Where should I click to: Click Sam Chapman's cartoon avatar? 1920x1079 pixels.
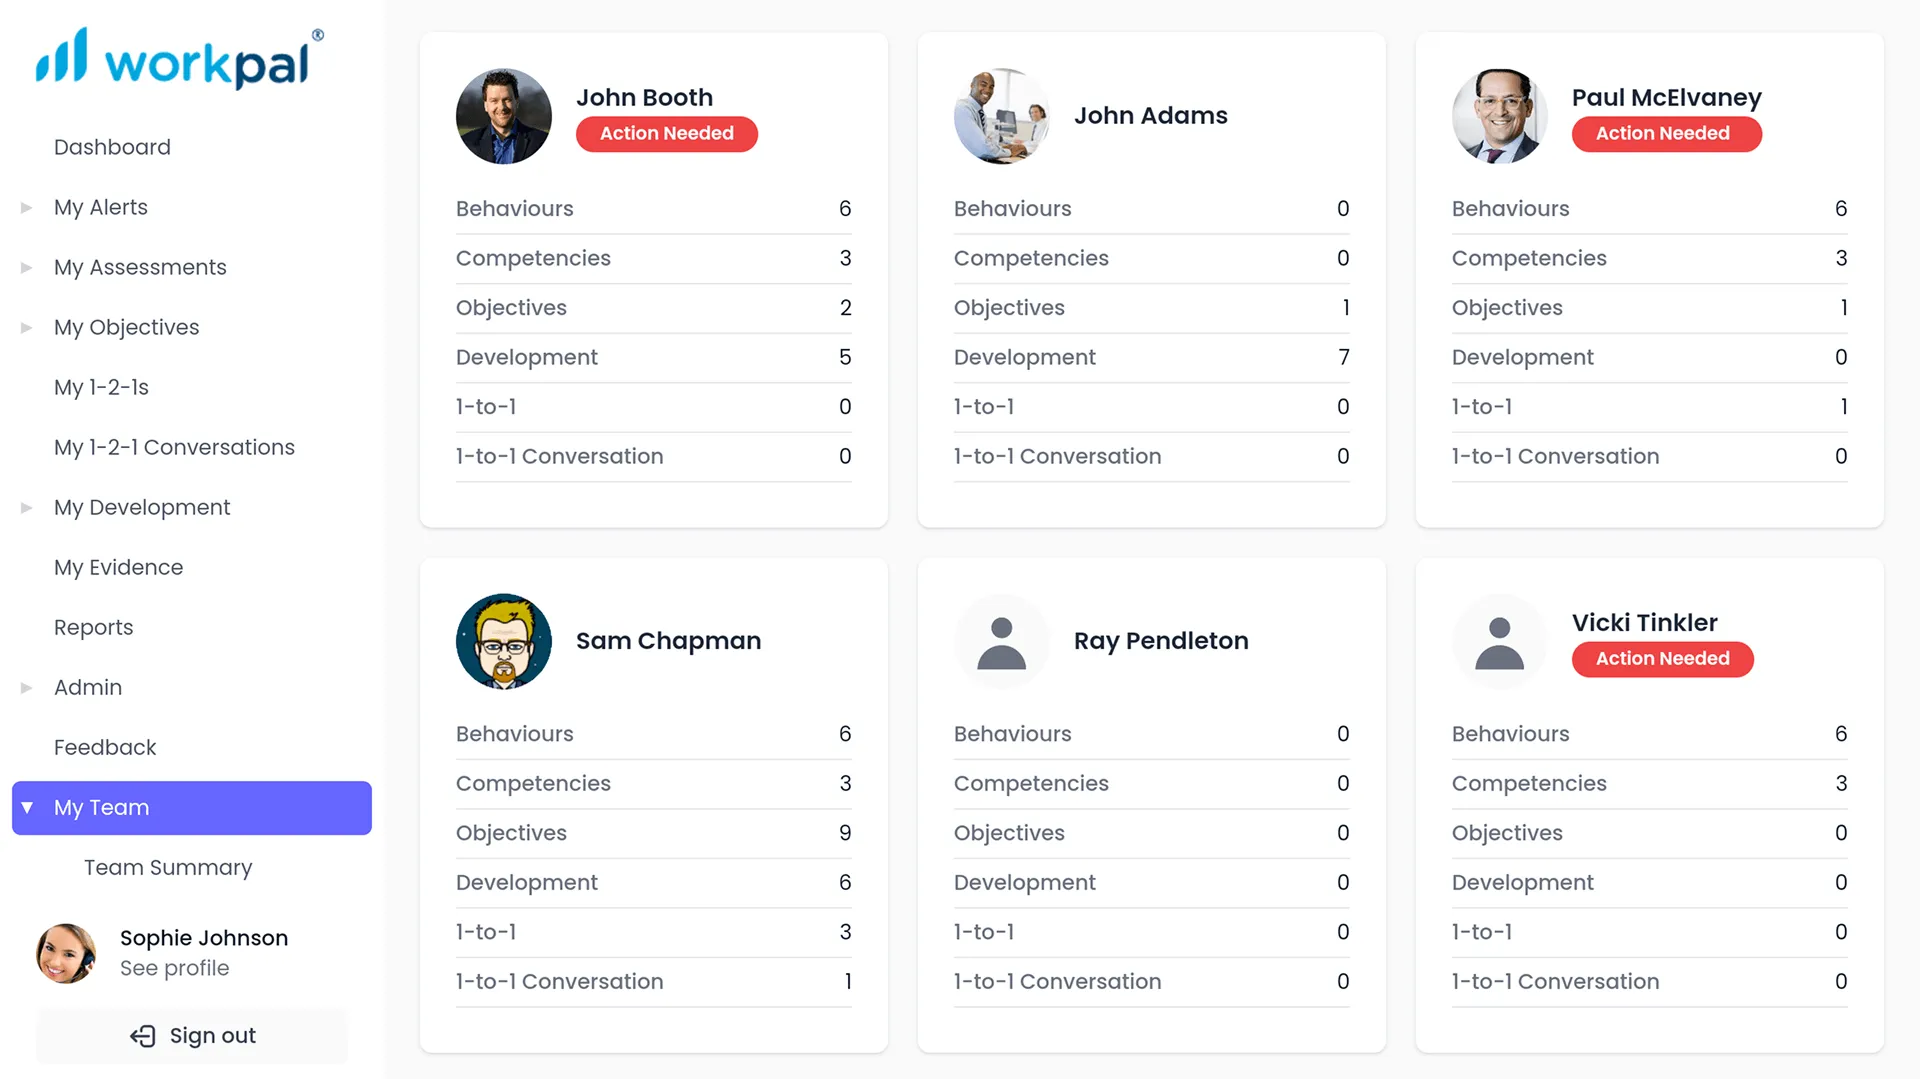504,641
